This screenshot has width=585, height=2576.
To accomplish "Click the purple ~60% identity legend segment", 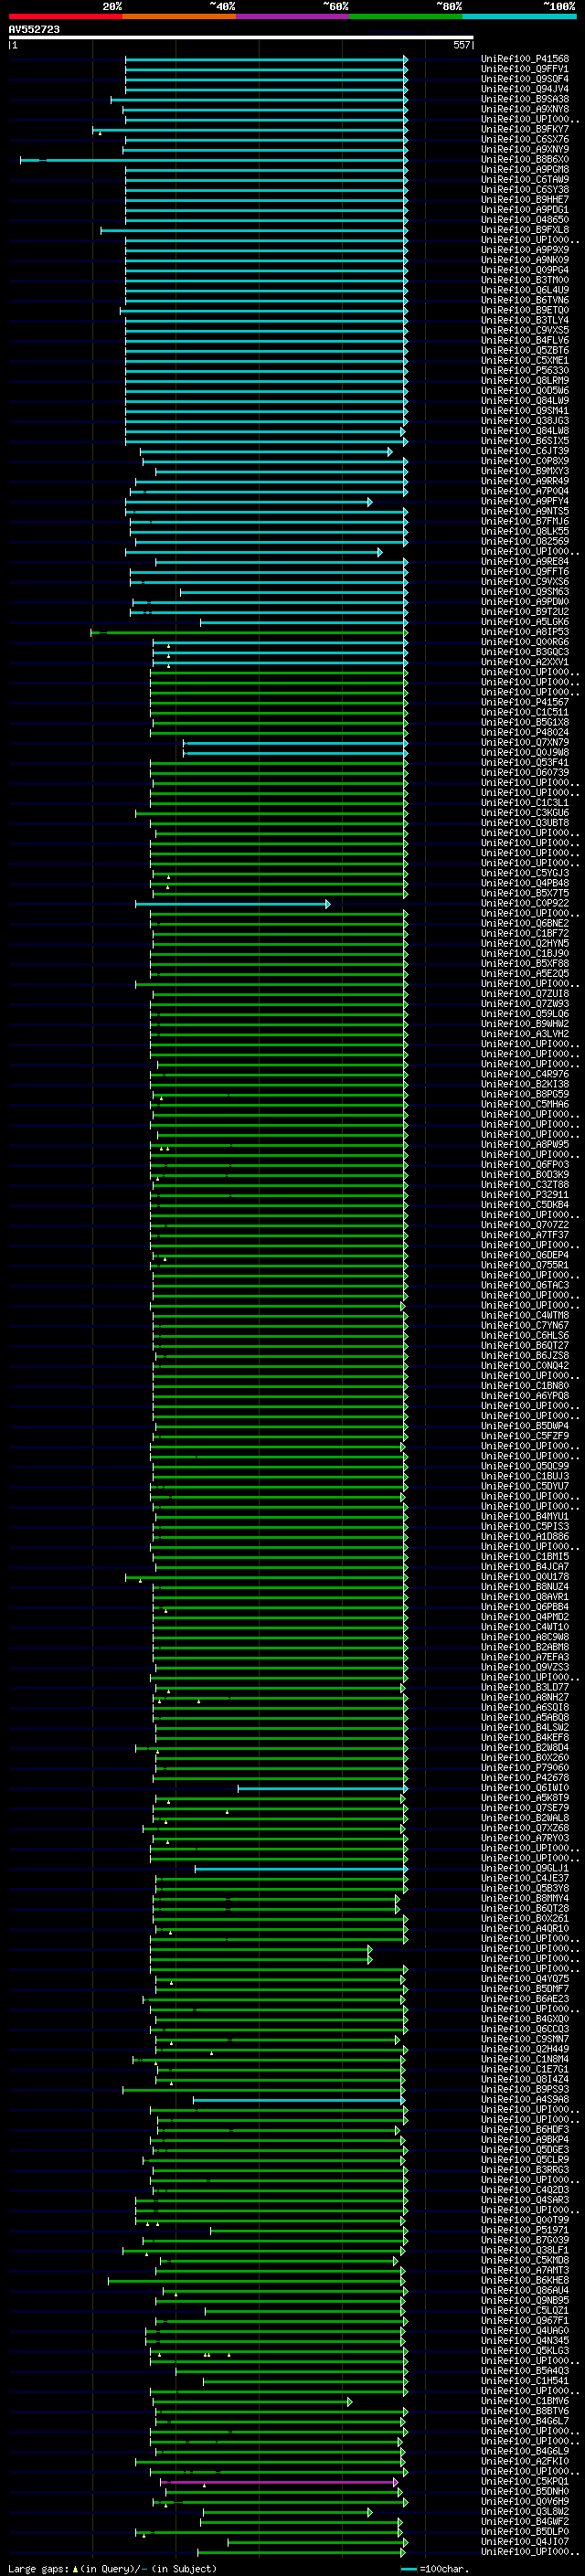I will click(292, 16).
